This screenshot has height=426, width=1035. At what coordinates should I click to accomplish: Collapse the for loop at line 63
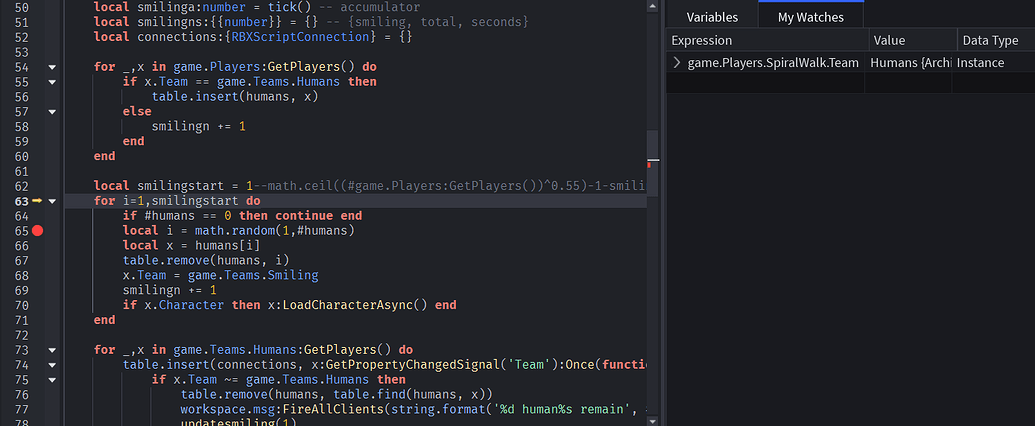pyautogui.click(x=52, y=201)
